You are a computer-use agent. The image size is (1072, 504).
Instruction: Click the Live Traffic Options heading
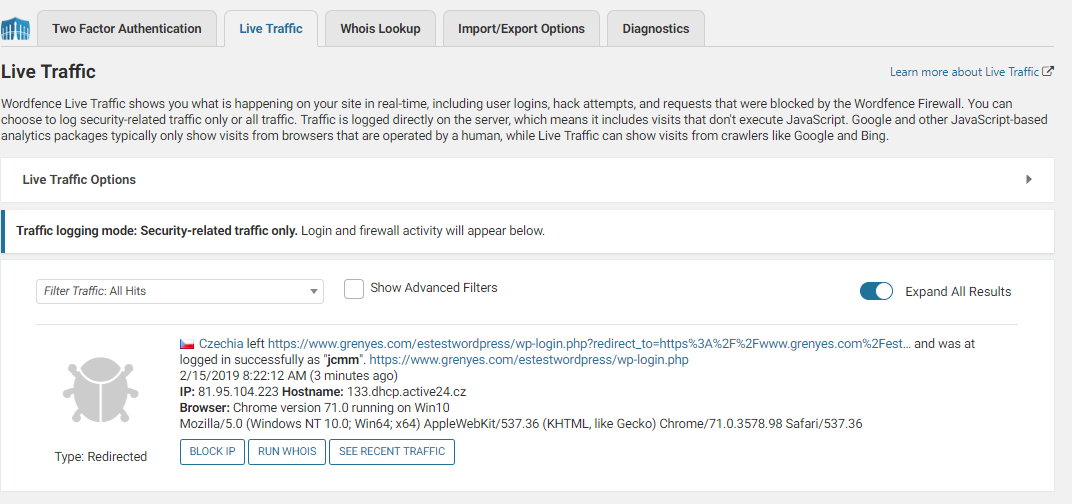[79, 180]
